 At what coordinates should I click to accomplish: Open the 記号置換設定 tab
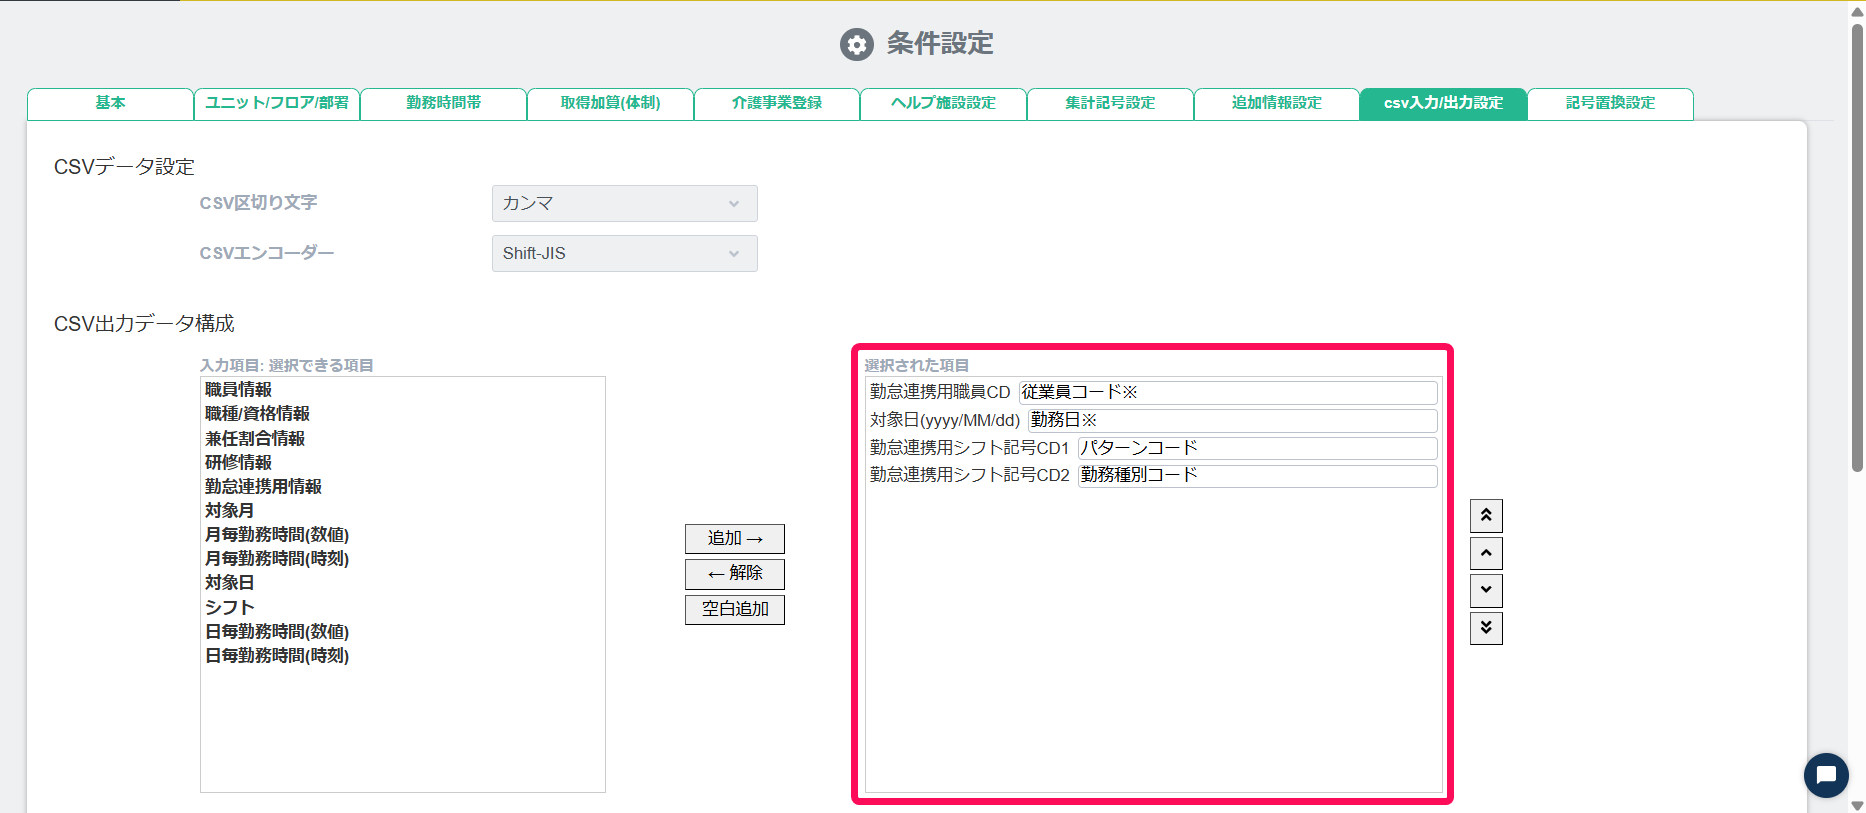tap(1610, 103)
